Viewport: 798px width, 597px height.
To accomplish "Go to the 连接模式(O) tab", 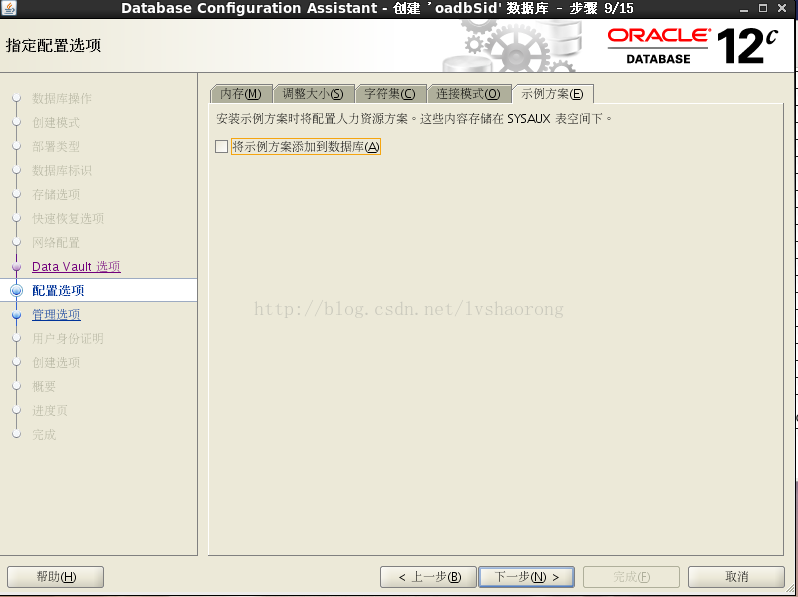I will coord(468,94).
